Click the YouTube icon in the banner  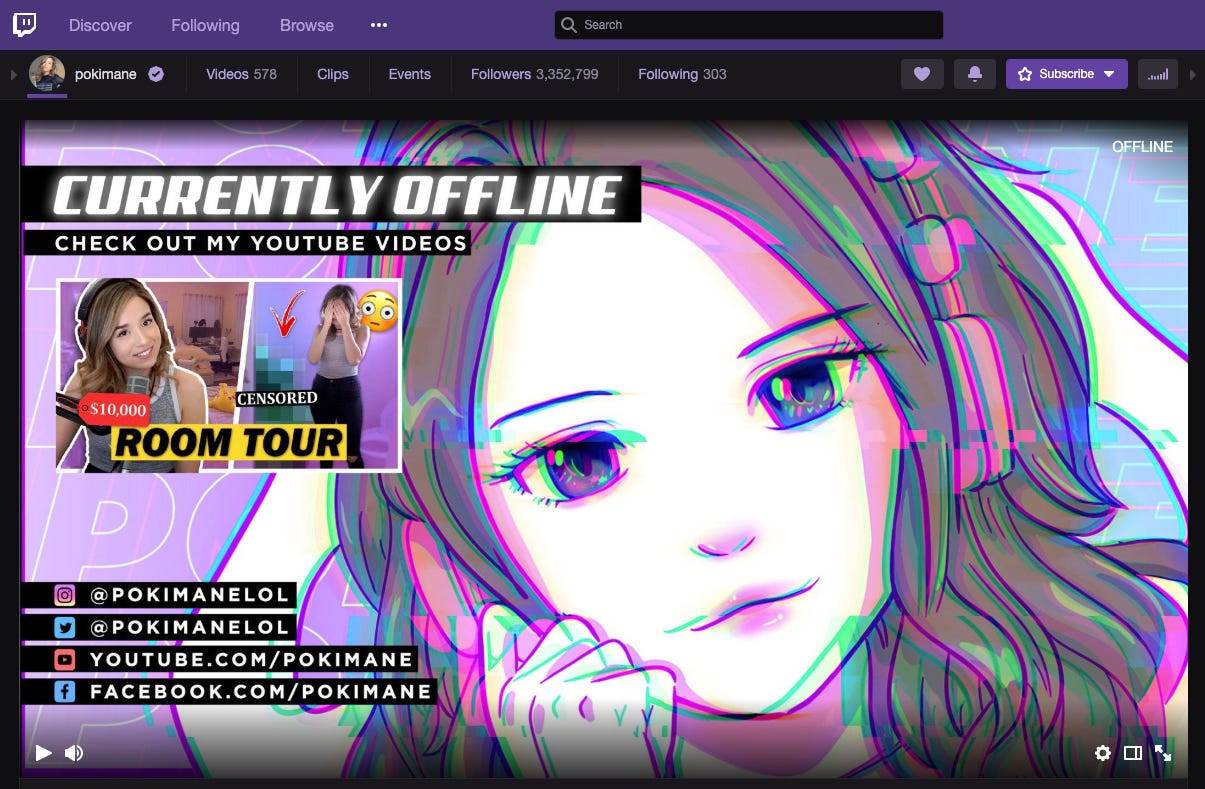pyautogui.click(x=65, y=659)
